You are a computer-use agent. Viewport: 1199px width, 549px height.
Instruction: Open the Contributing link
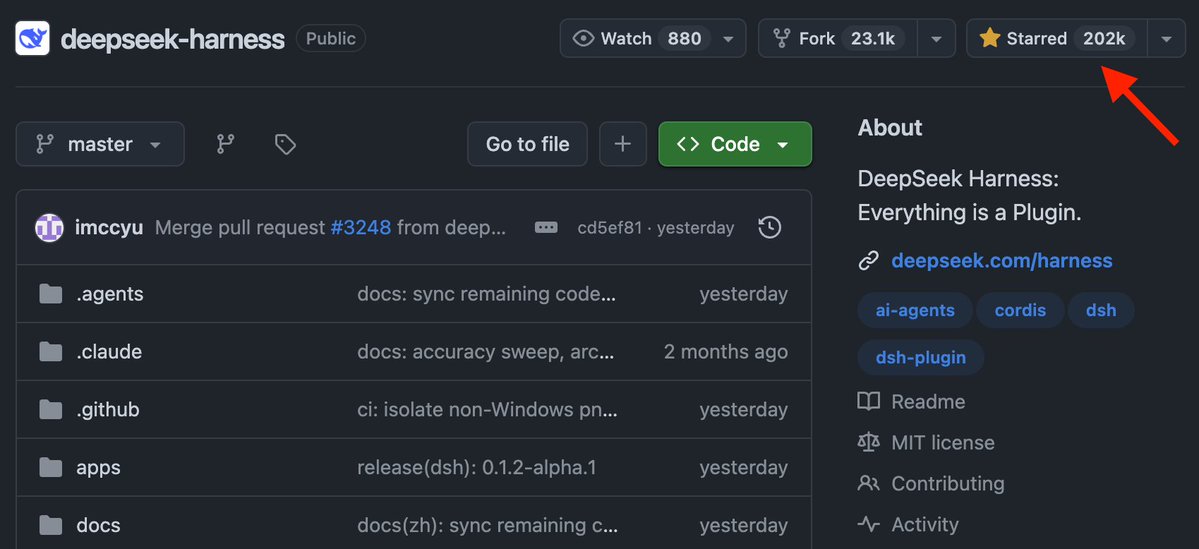tap(948, 483)
